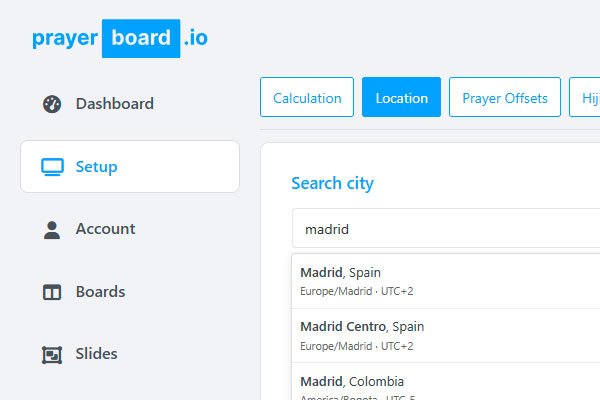Click the Dashboard gauge icon
The width and height of the screenshot is (600, 400).
[x=52, y=104]
